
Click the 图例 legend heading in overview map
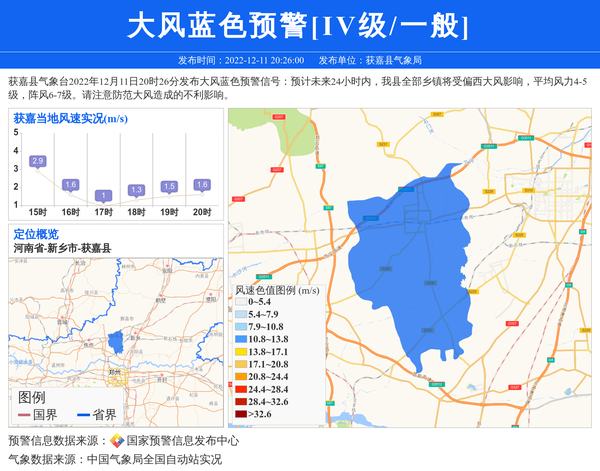tap(32, 398)
